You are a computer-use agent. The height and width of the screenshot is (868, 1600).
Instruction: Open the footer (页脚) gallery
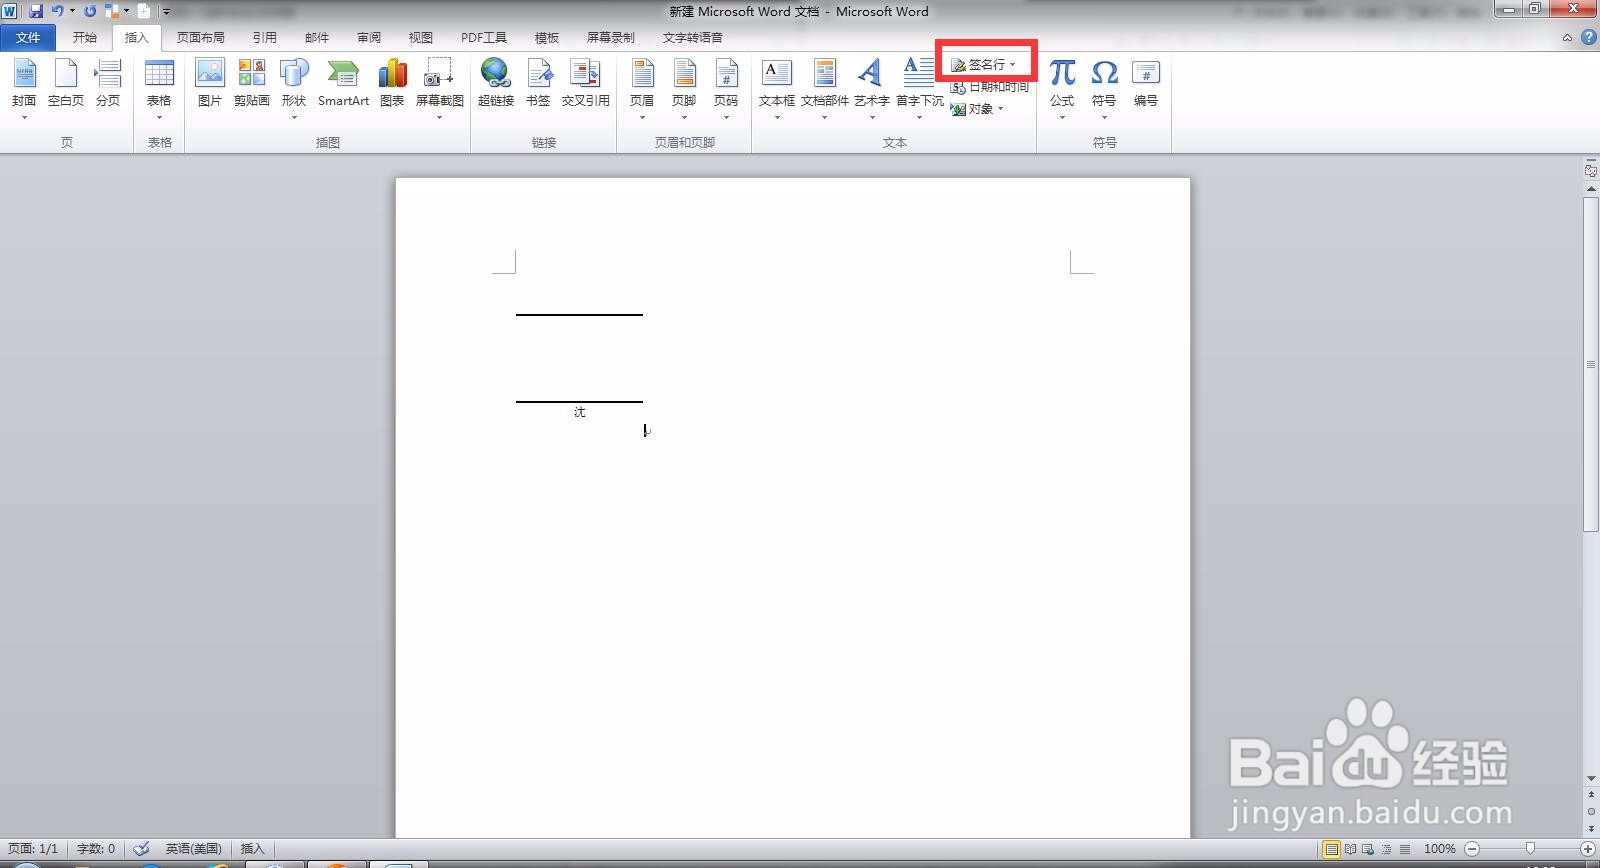(x=684, y=89)
